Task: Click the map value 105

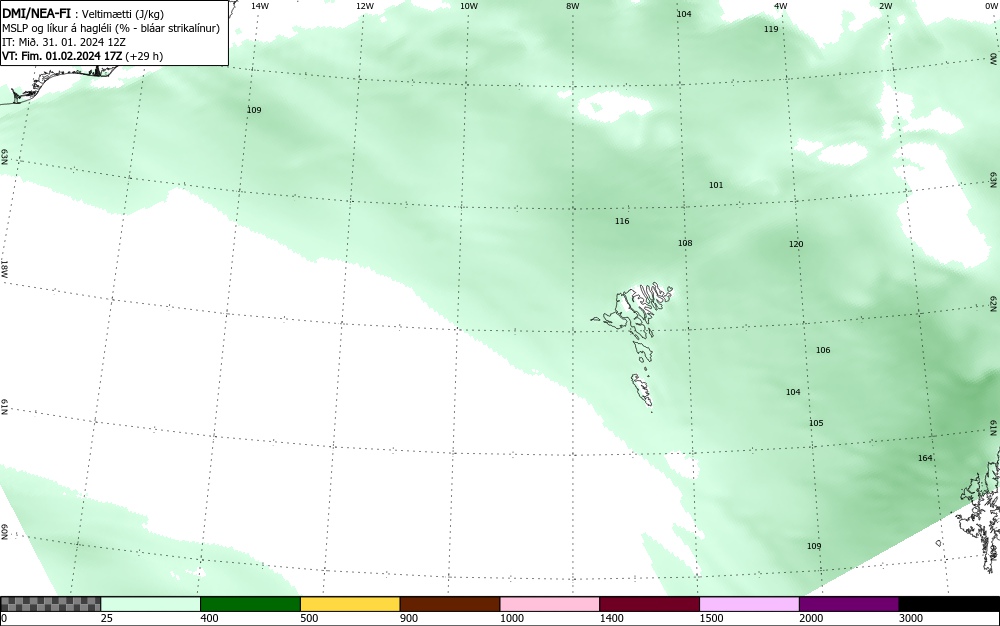Action: point(816,423)
